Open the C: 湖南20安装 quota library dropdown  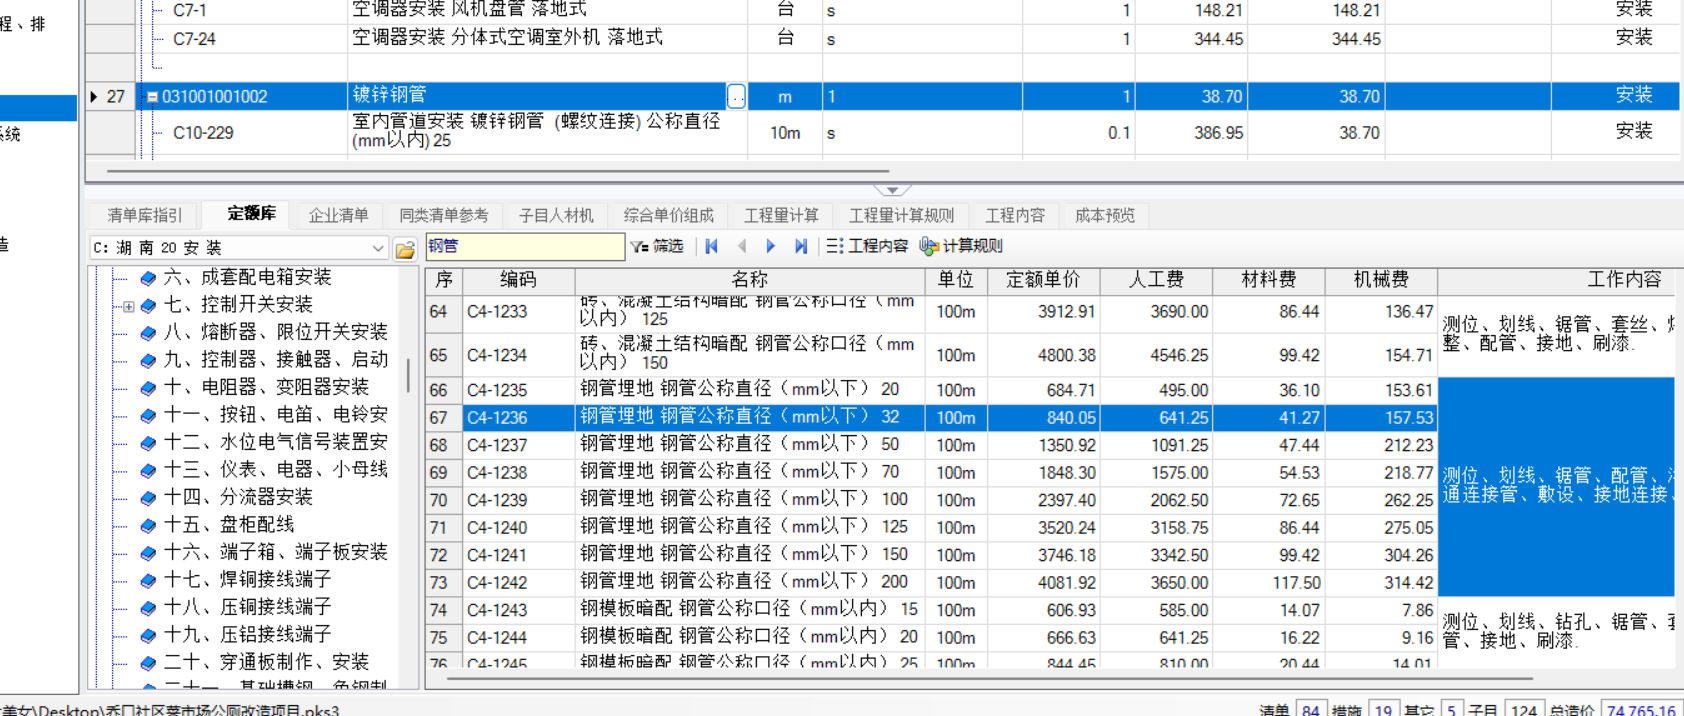[378, 248]
